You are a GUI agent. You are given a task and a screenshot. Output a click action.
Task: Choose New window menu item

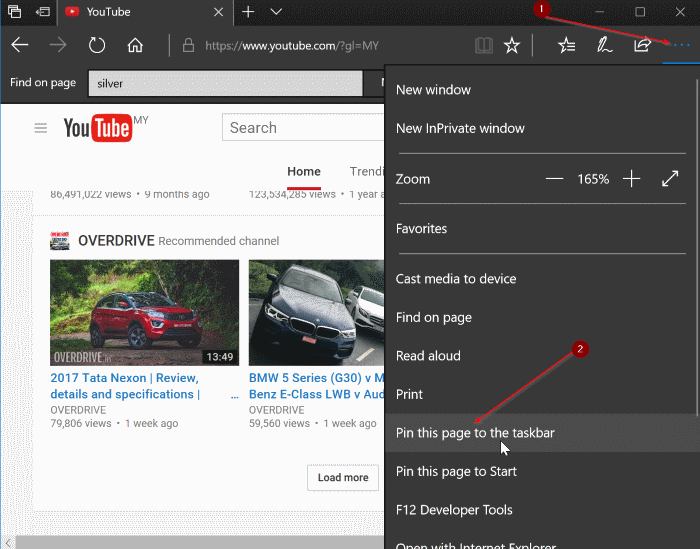tap(541, 90)
